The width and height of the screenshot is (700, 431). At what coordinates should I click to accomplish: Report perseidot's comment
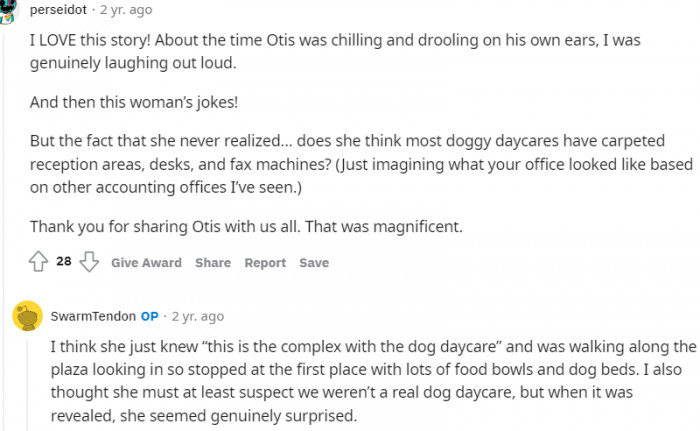click(x=265, y=262)
